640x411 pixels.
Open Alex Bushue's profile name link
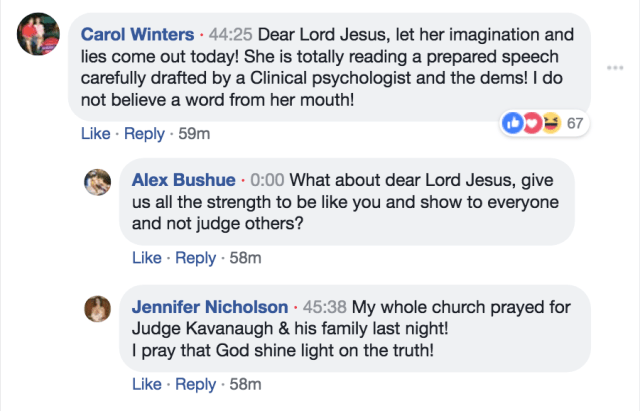185,180
